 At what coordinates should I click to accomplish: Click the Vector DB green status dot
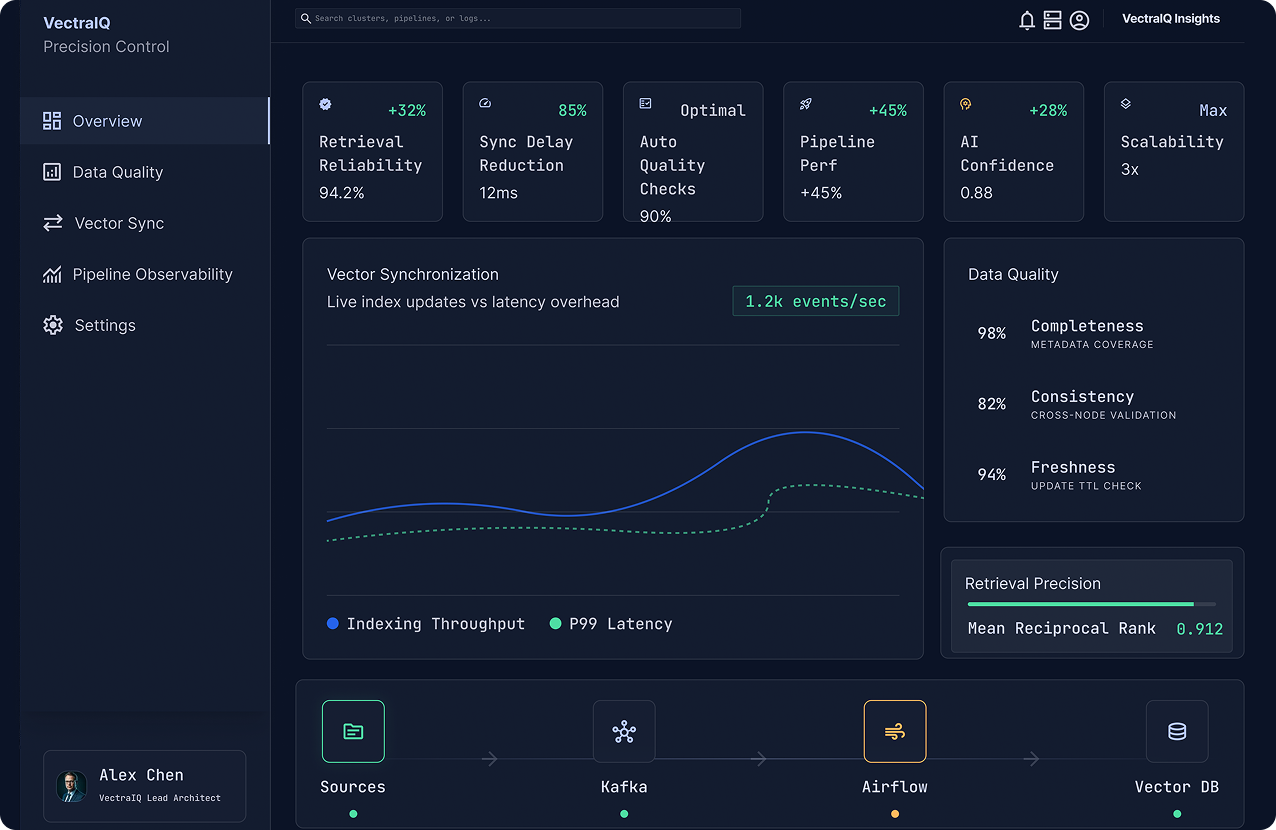pos(1177,814)
